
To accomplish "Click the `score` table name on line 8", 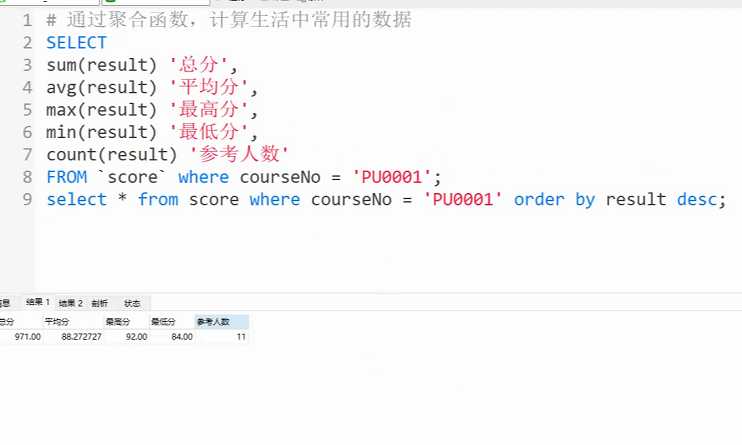I will 132,177.
